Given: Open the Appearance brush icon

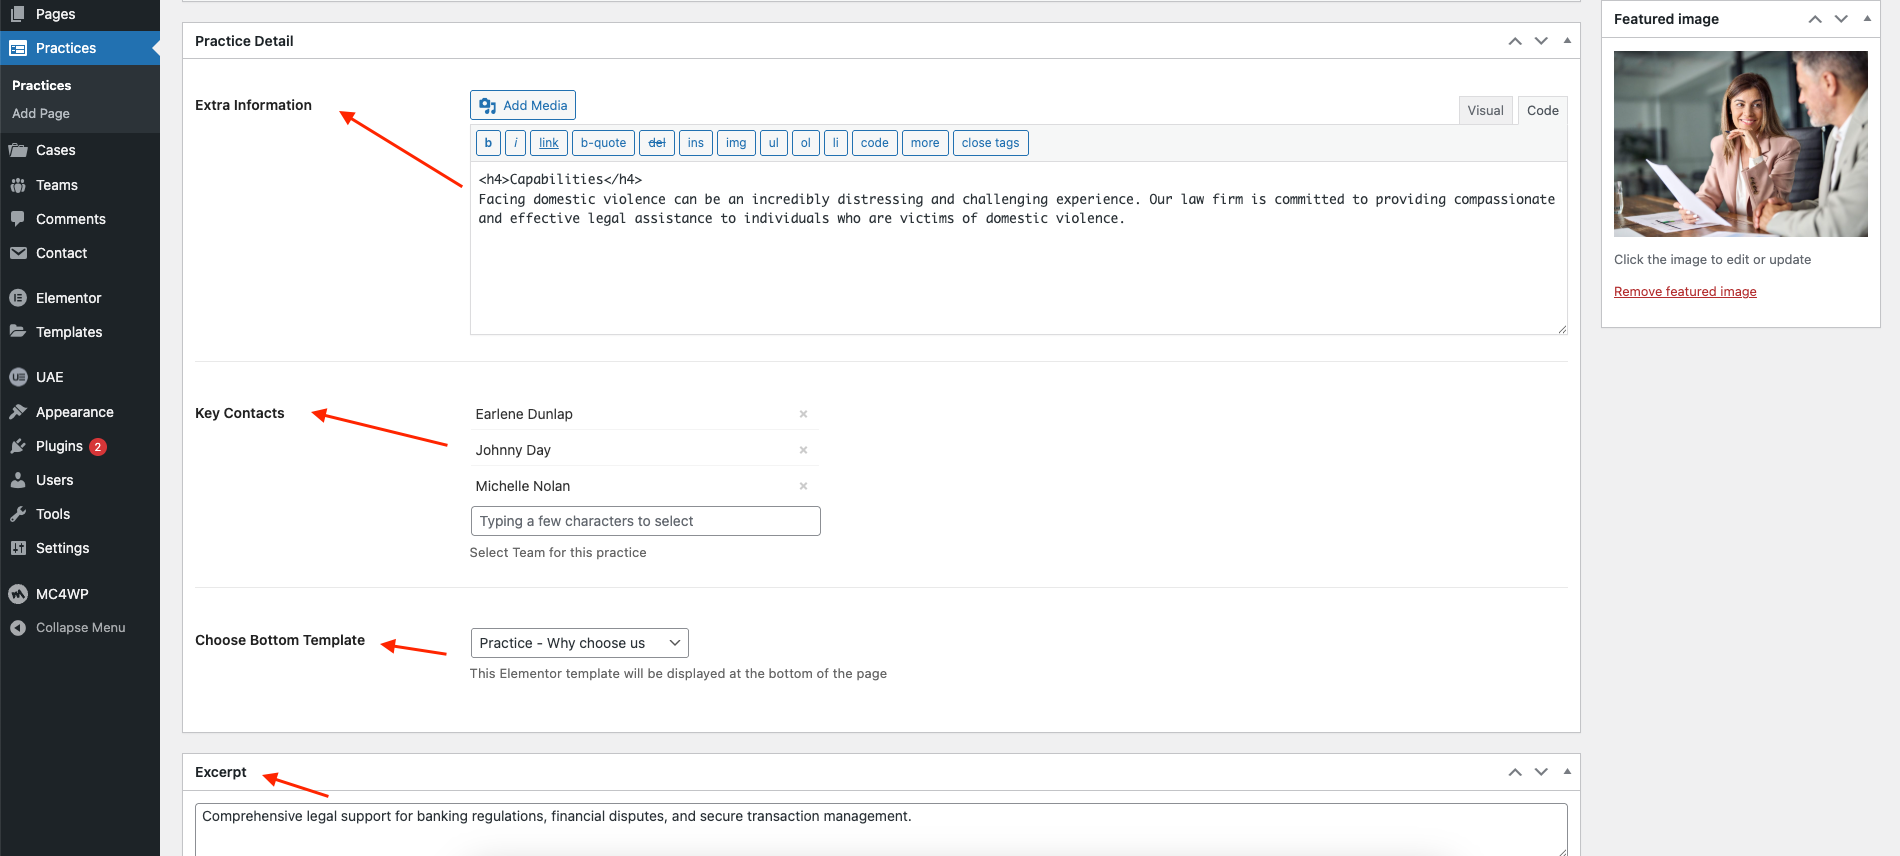Looking at the screenshot, I should click(18, 412).
